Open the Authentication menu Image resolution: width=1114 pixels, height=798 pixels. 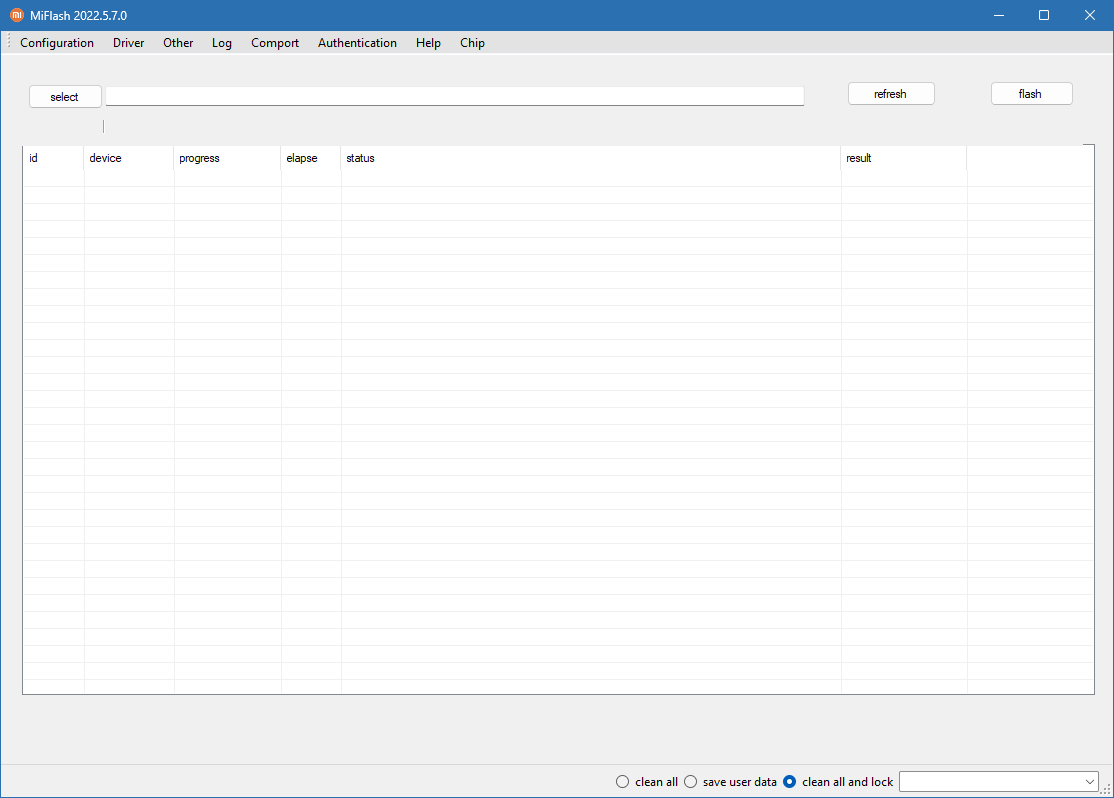point(357,43)
